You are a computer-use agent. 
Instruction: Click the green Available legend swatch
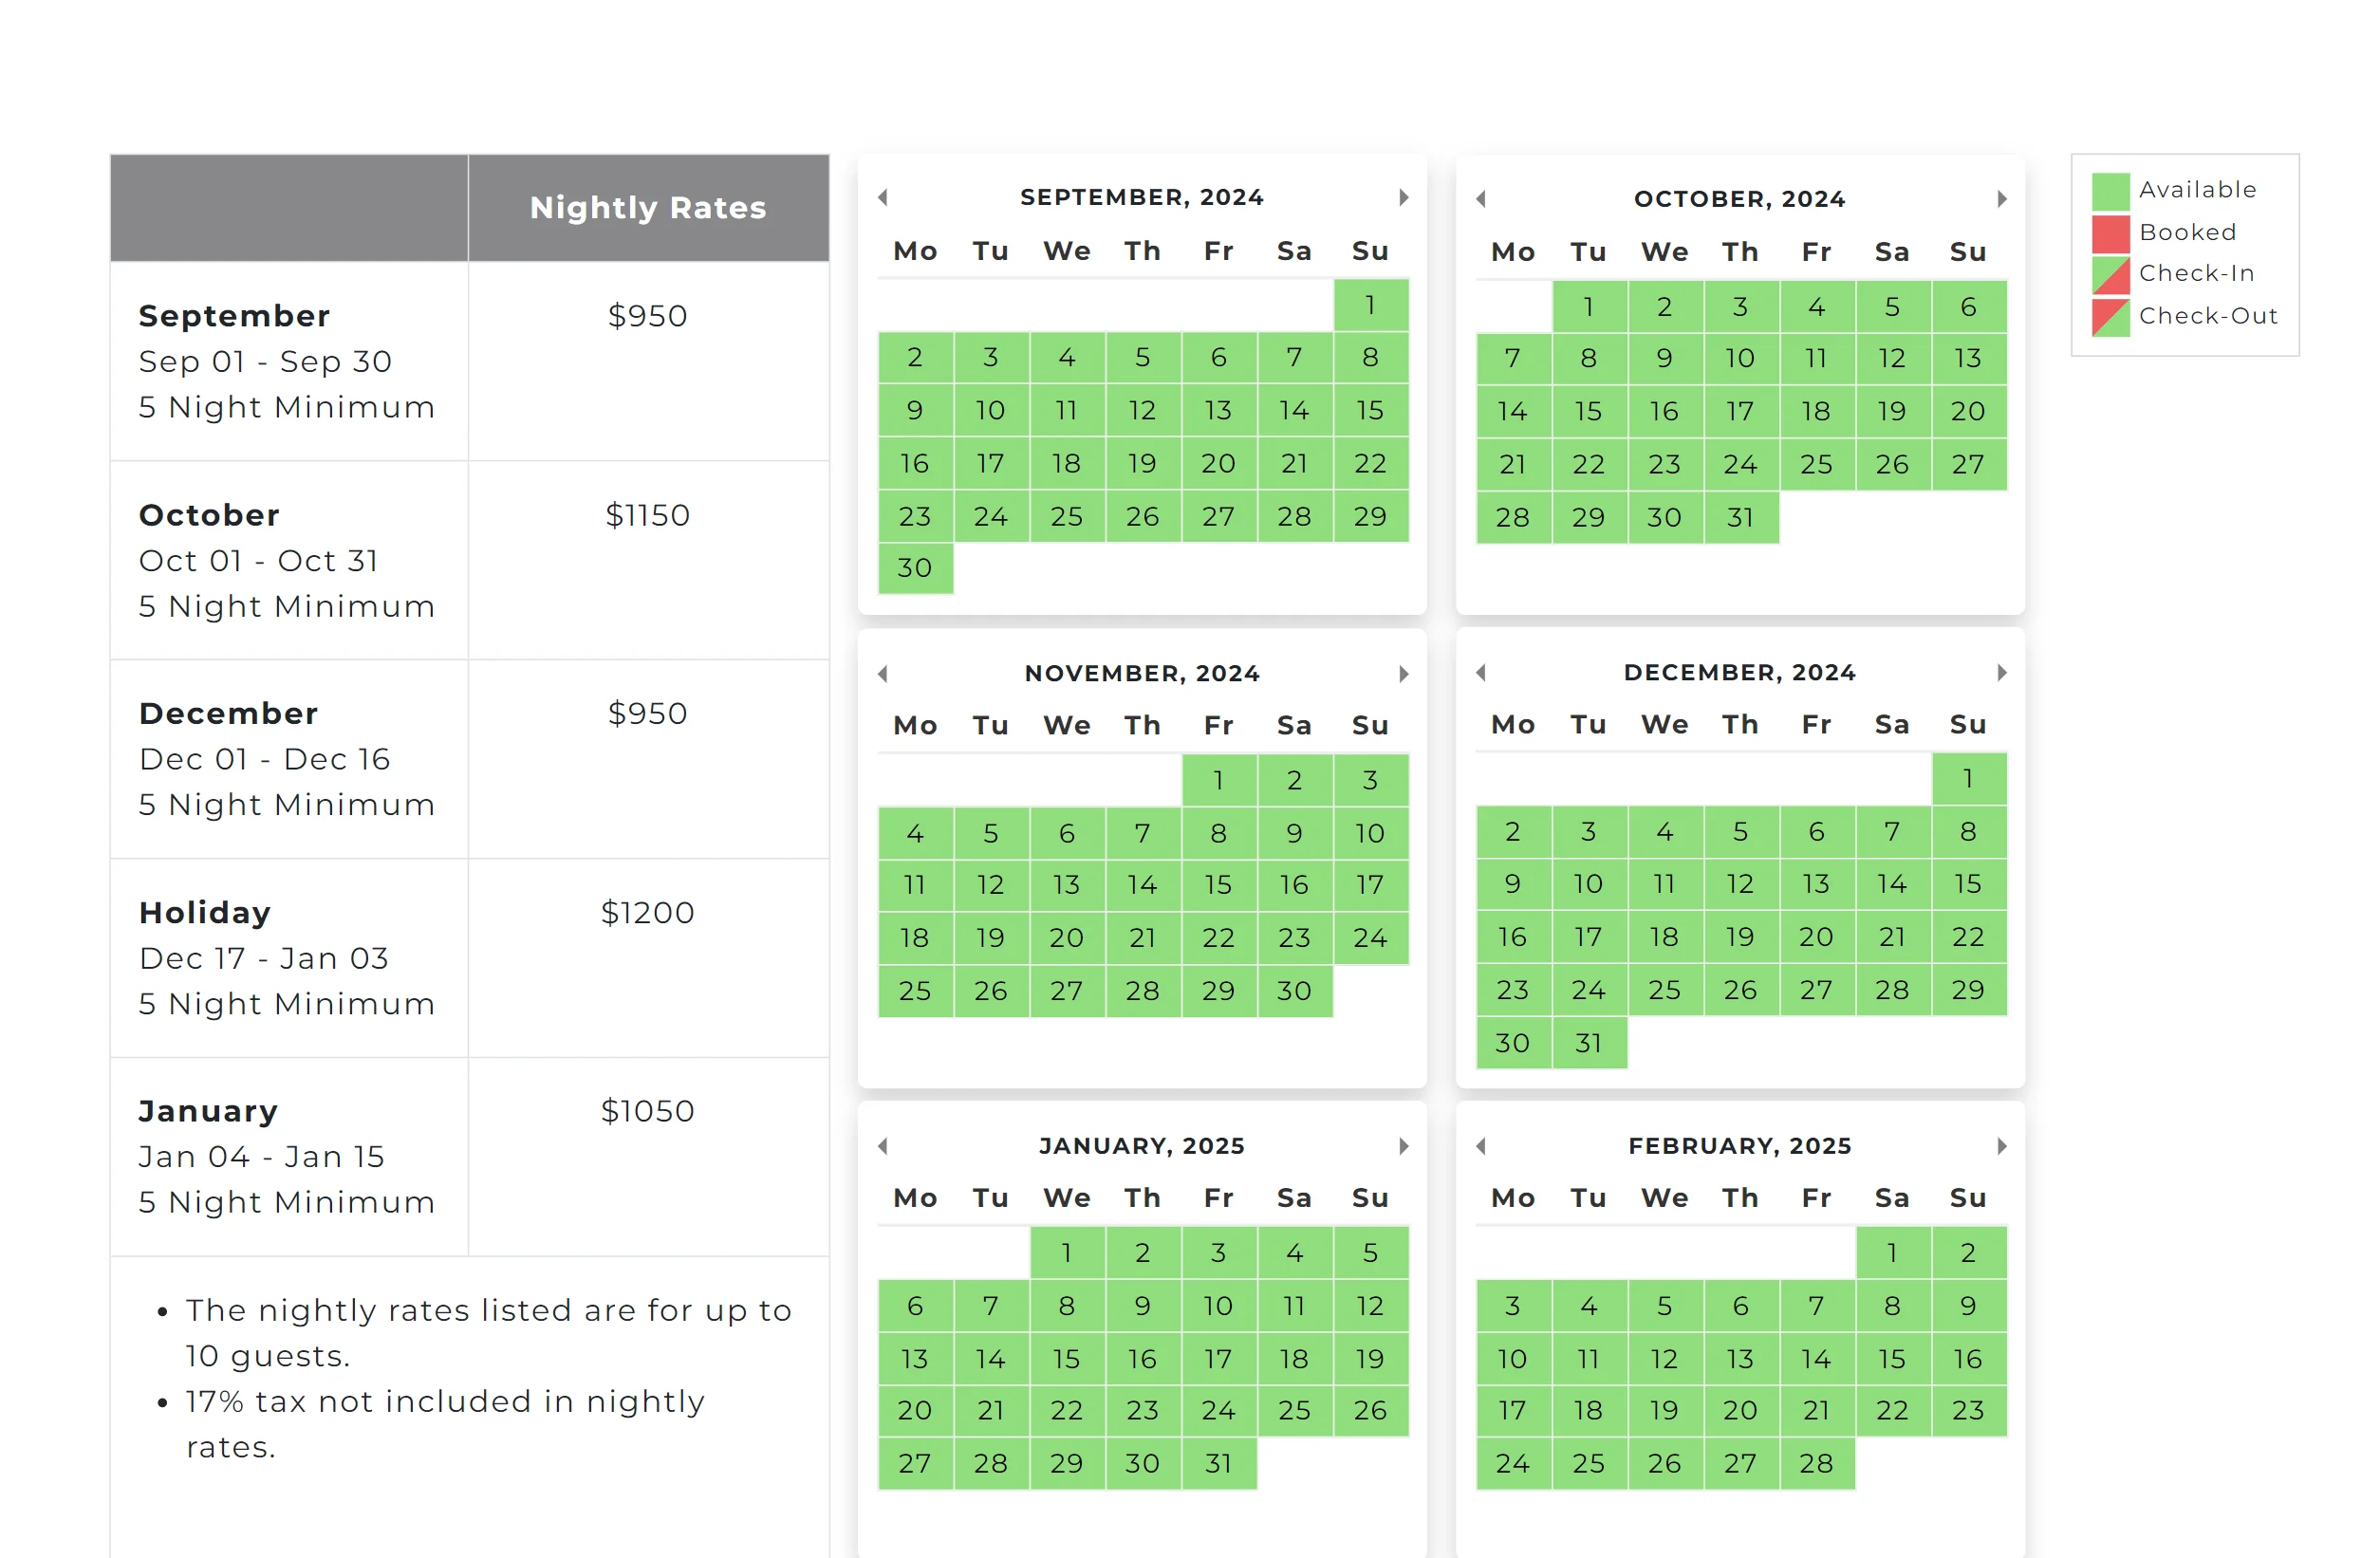pos(2110,190)
